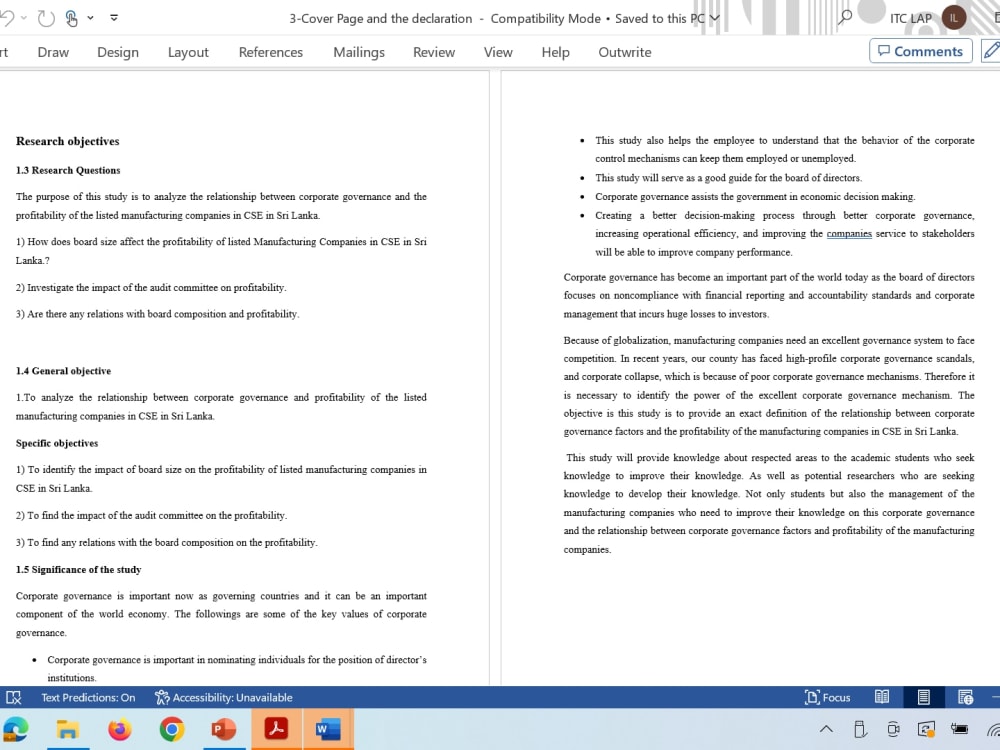Switch to Adobe Acrobat in the taskbar
This screenshot has height=750, width=1000.
click(276, 728)
